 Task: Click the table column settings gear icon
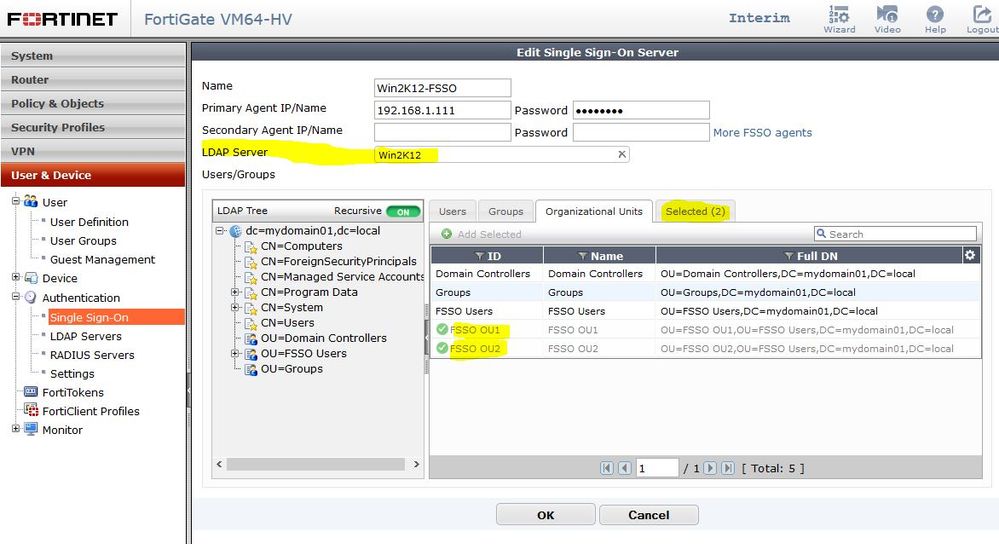tap(970, 255)
